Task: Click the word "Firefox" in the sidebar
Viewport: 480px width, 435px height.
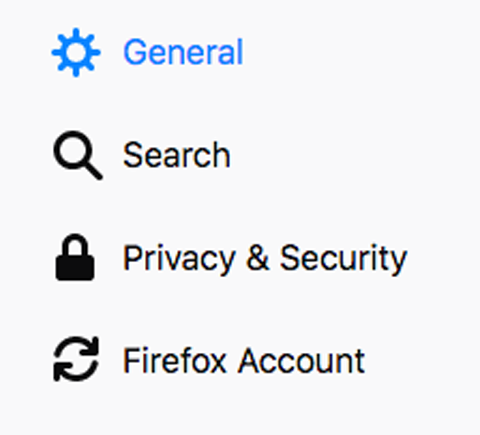Action: pos(175,360)
